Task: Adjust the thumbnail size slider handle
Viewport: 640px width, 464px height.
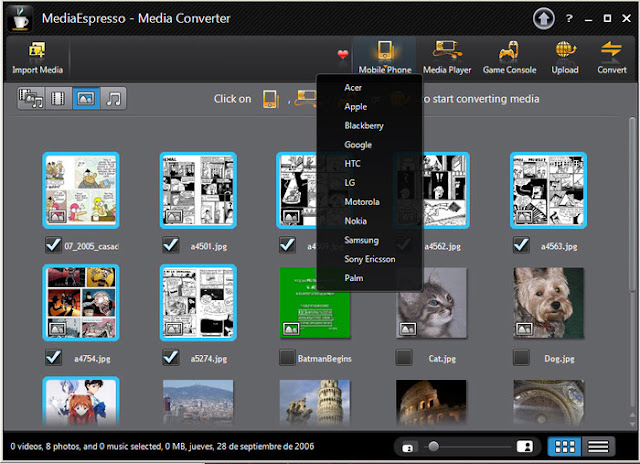Action: (x=433, y=446)
